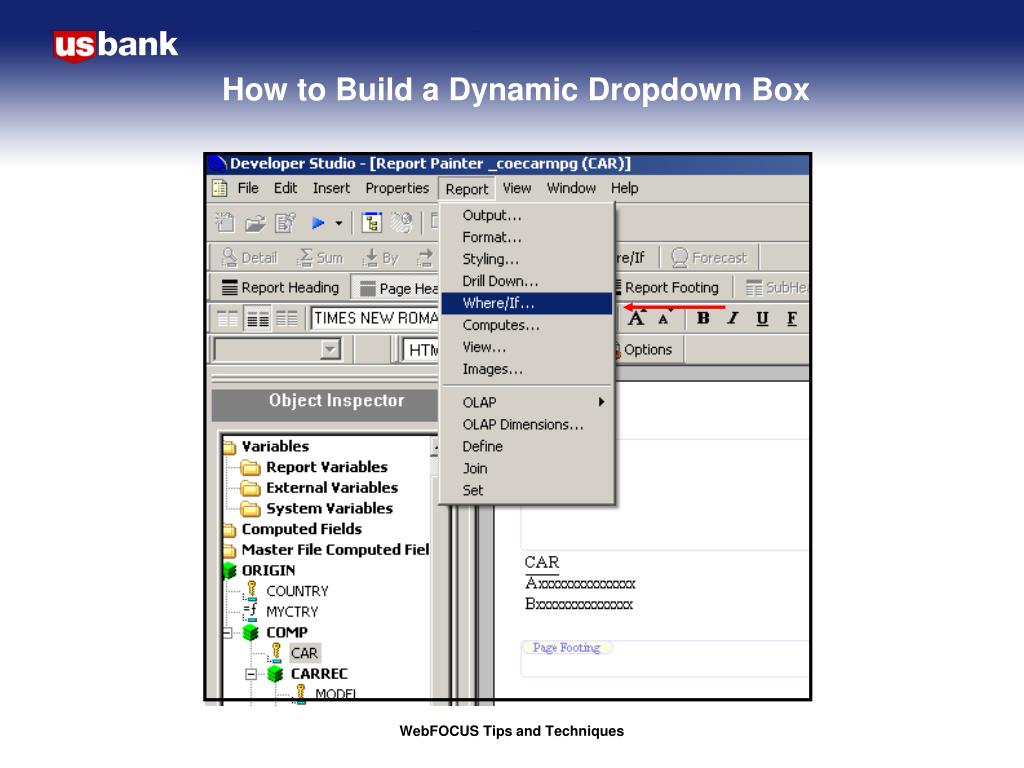Open the File menu
This screenshot has height=768, width=1024.
coord(248,188)
